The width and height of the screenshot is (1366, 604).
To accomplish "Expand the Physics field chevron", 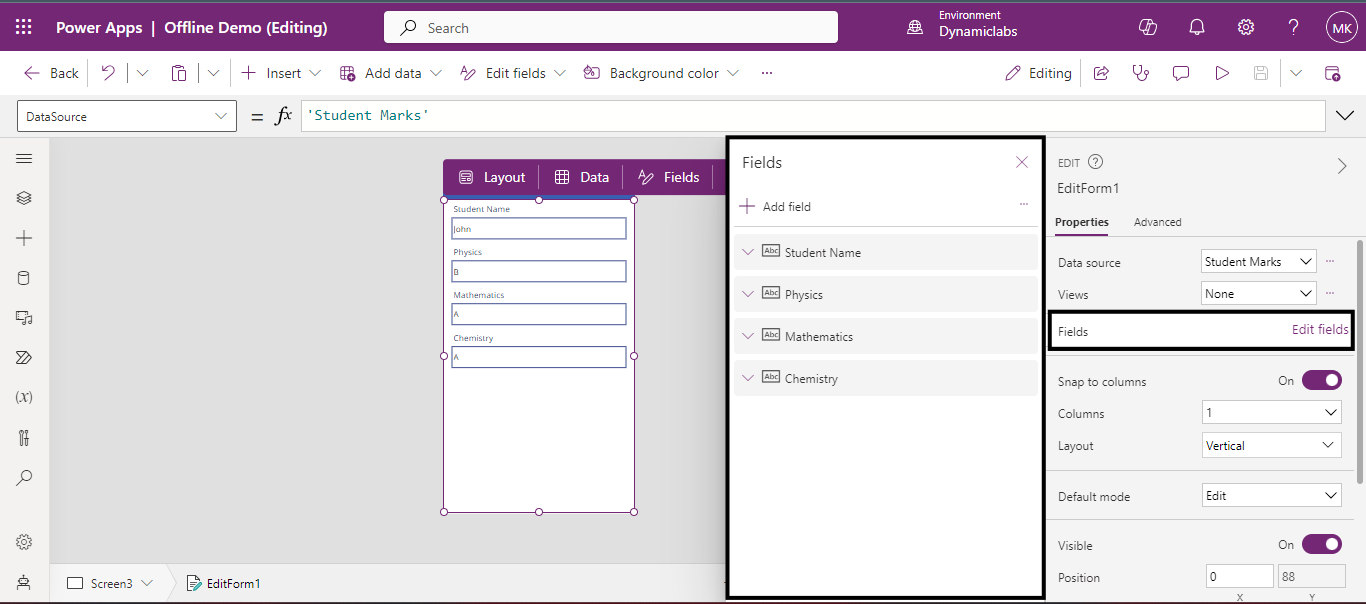I will 748,294.
